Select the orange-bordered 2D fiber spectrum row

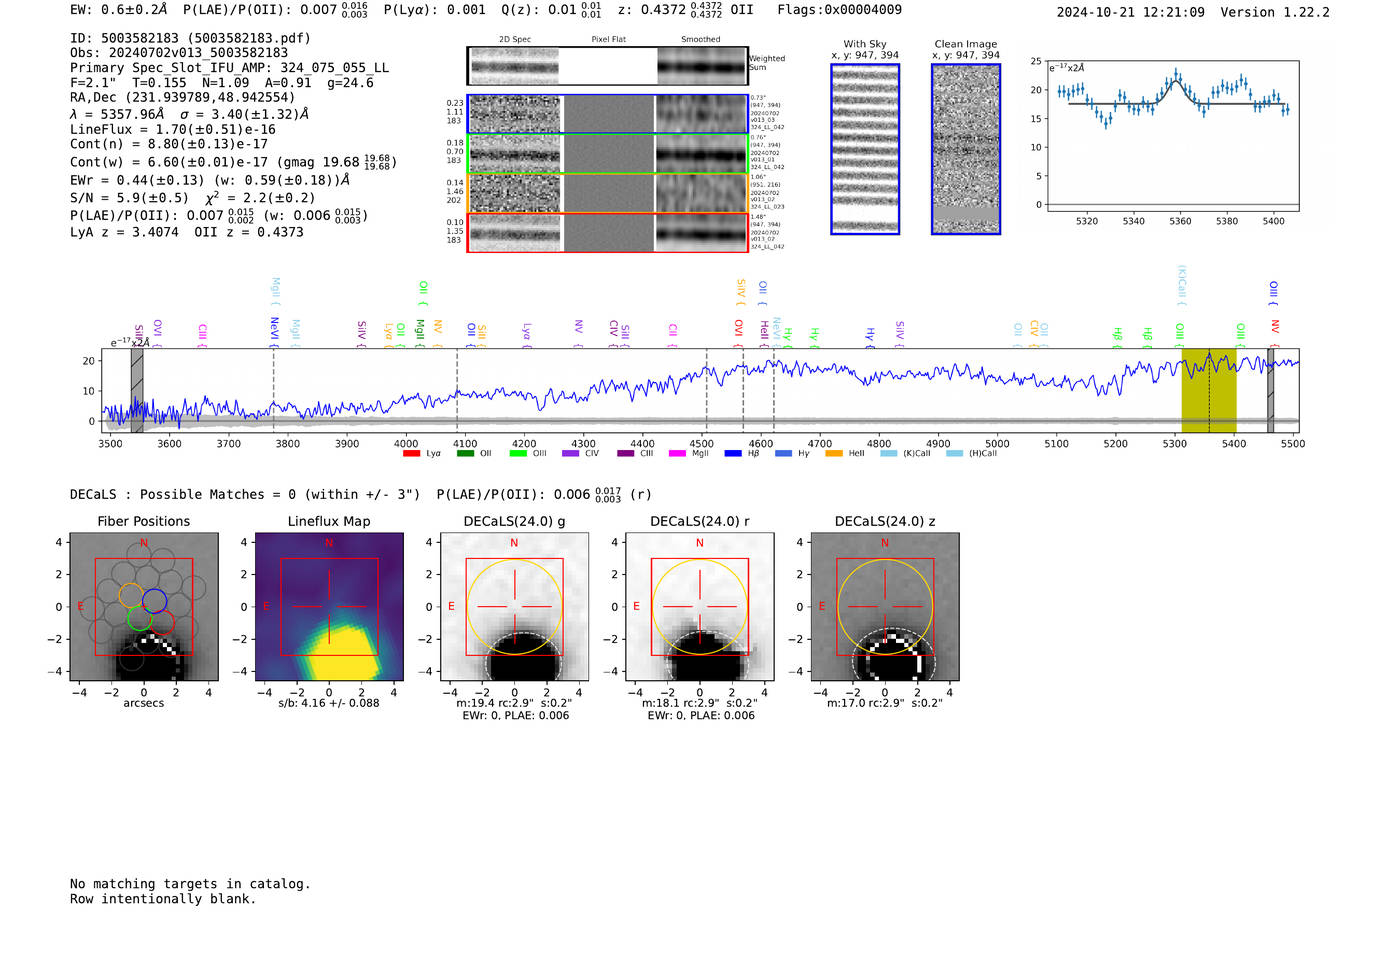[607, 193]
